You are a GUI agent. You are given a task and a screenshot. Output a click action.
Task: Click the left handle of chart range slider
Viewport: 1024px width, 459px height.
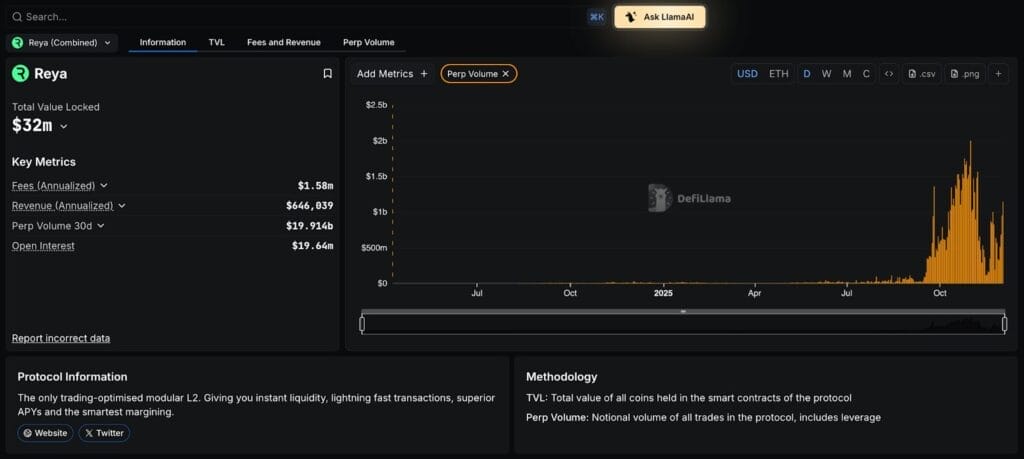(x=362, y=324)
